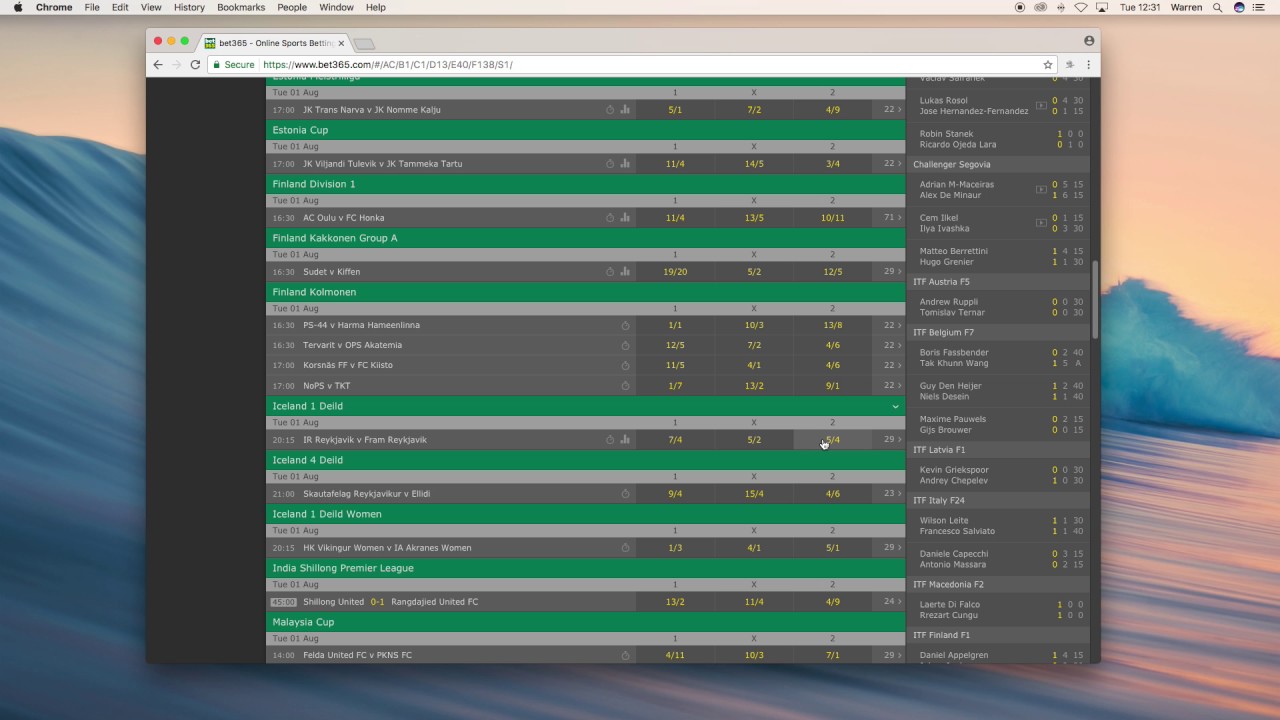Reload the bet365 page
This screenshot has width=1280, height=720.
tap(195, 65)
